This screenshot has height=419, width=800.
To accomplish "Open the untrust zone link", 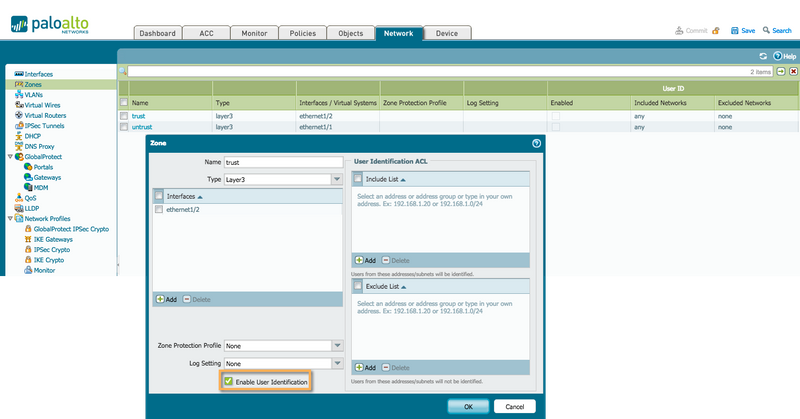I will 142,127.
